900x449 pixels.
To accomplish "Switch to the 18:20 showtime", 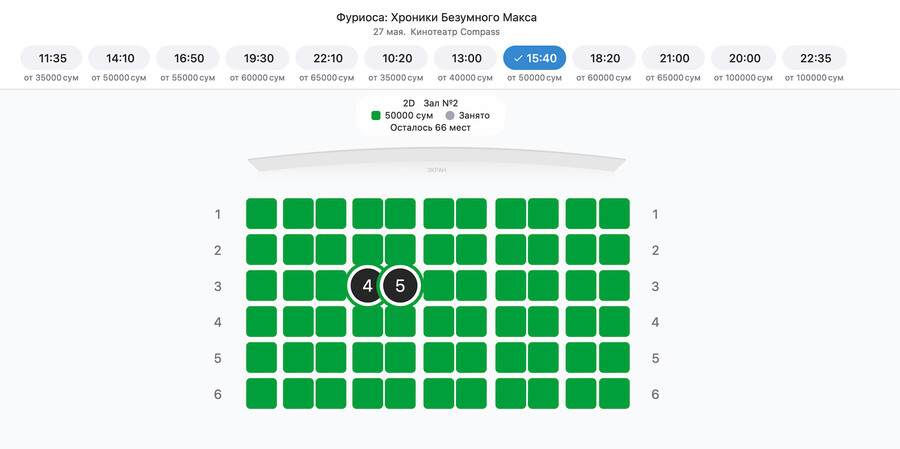I will tap(604, 58).
